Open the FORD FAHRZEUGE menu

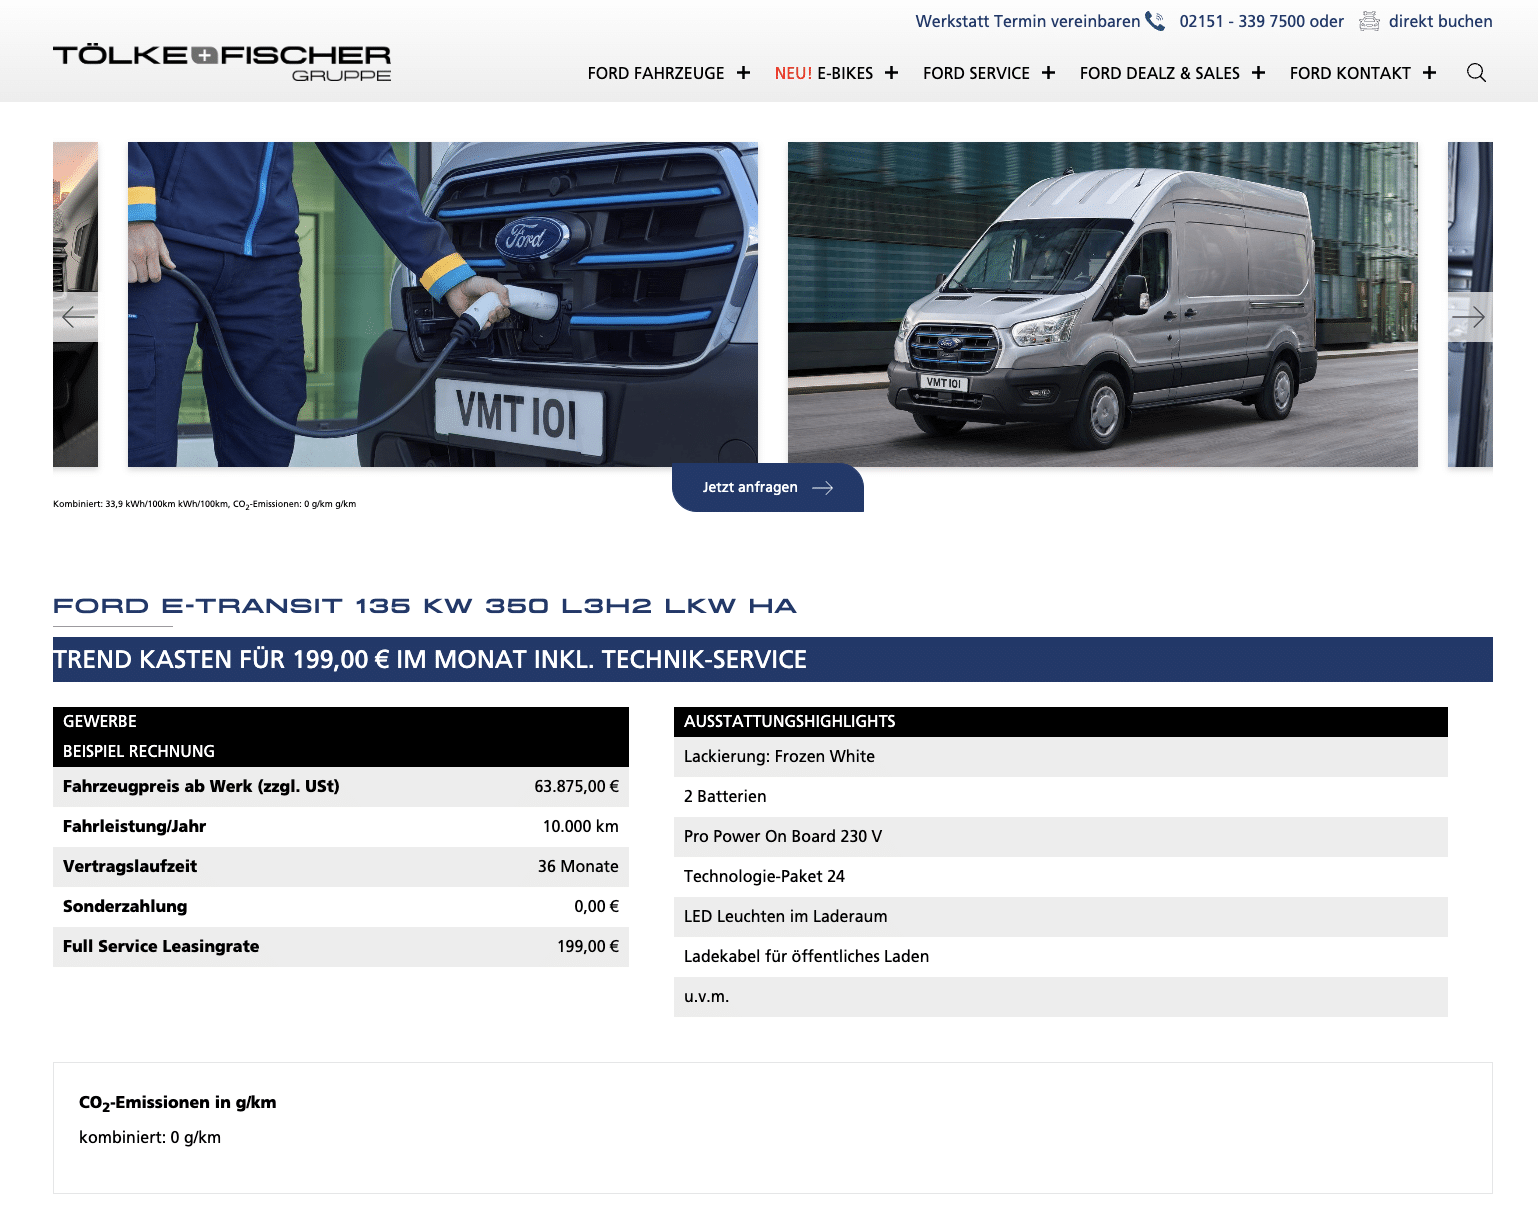tap(656, 73)
